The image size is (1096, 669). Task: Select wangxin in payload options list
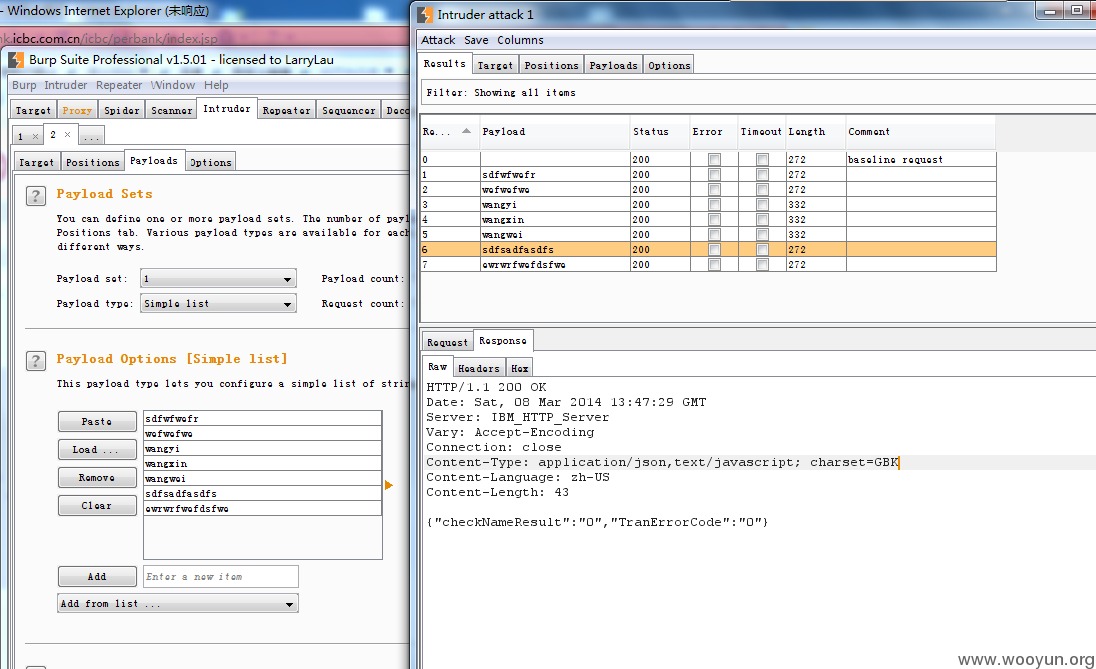coord(262,463)
